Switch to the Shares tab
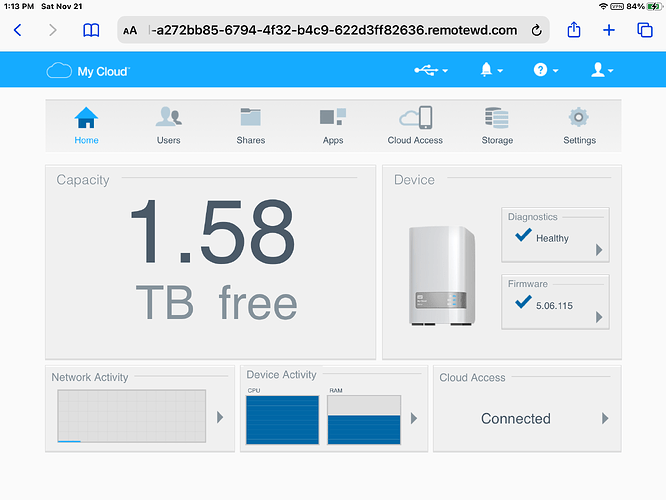Viewport: 666px width, 500px height. tap(251, 125)
